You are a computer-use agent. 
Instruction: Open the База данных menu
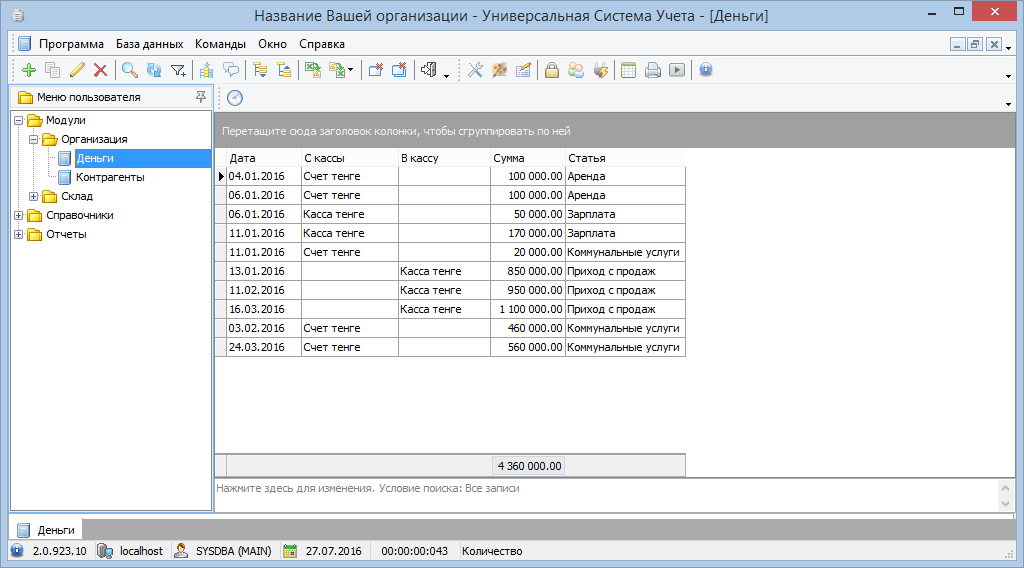click(149, 44)
